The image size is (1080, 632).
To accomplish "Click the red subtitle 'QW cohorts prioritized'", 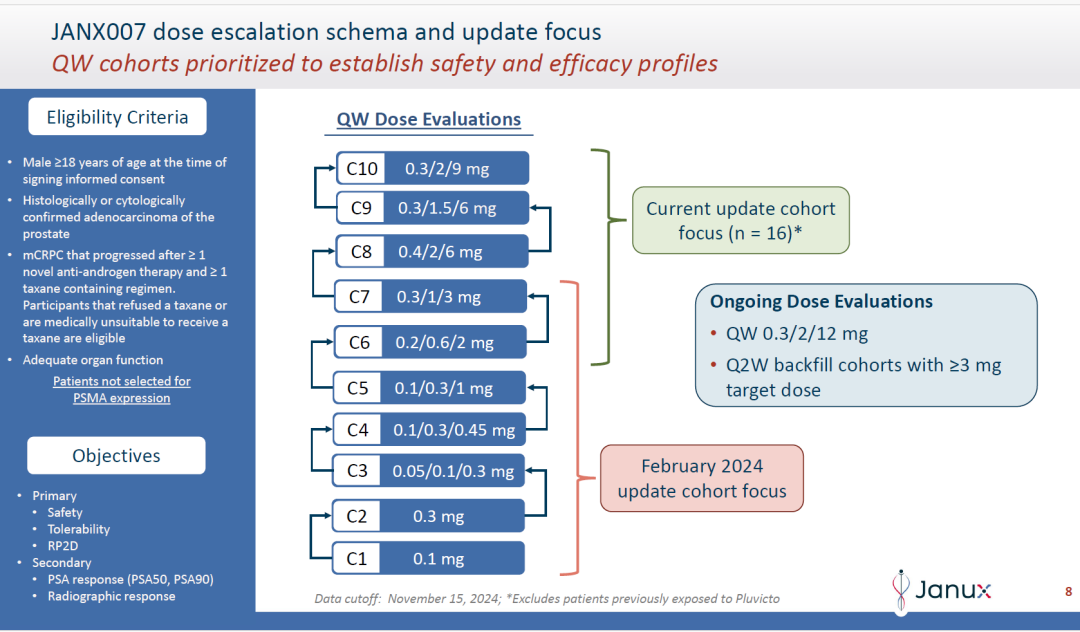I will [384, 63].
